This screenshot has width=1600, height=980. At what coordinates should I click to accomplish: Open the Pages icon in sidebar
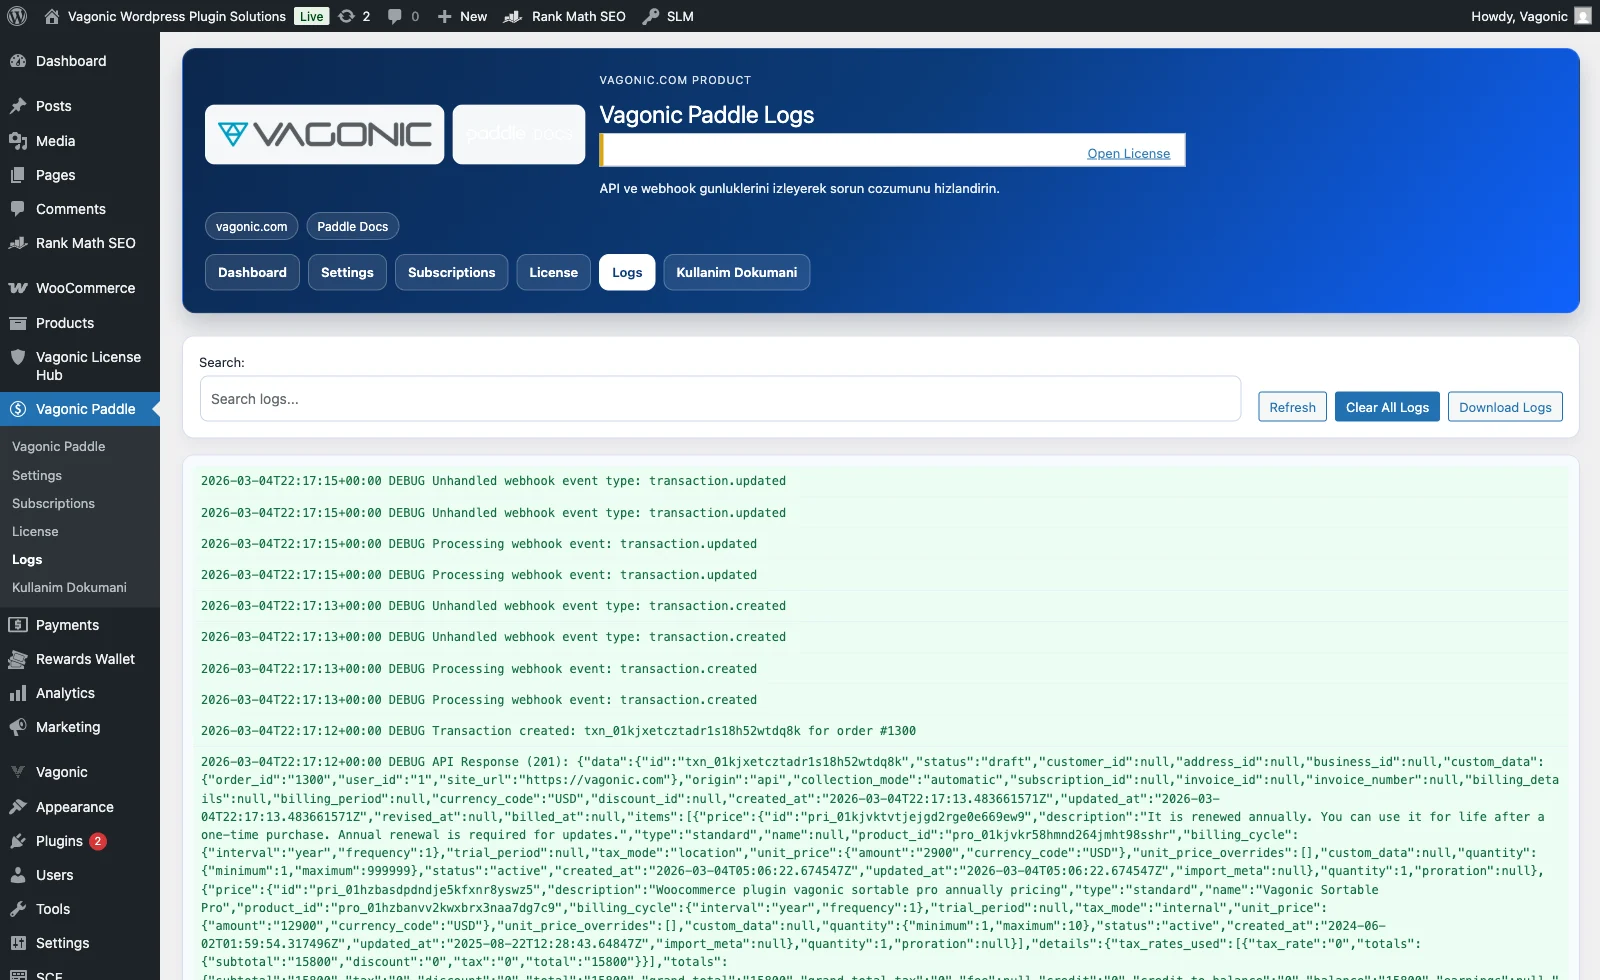[18, 175]
